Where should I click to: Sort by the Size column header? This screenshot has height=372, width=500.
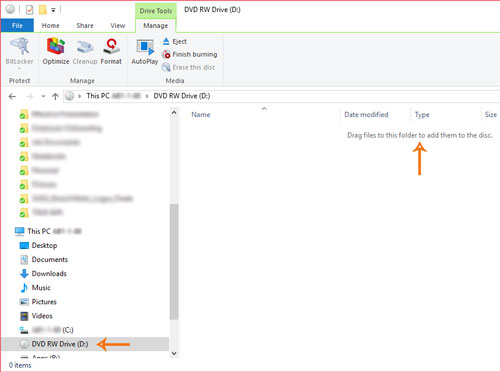point(491,115)
